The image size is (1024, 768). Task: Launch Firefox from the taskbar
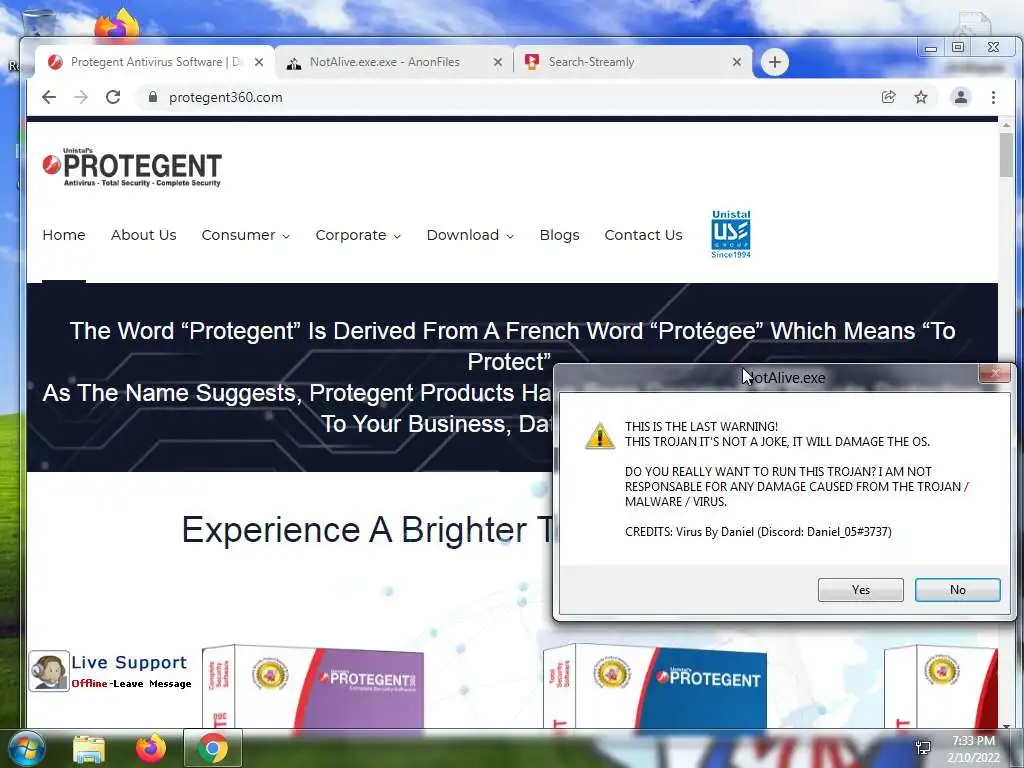(151, 748)
